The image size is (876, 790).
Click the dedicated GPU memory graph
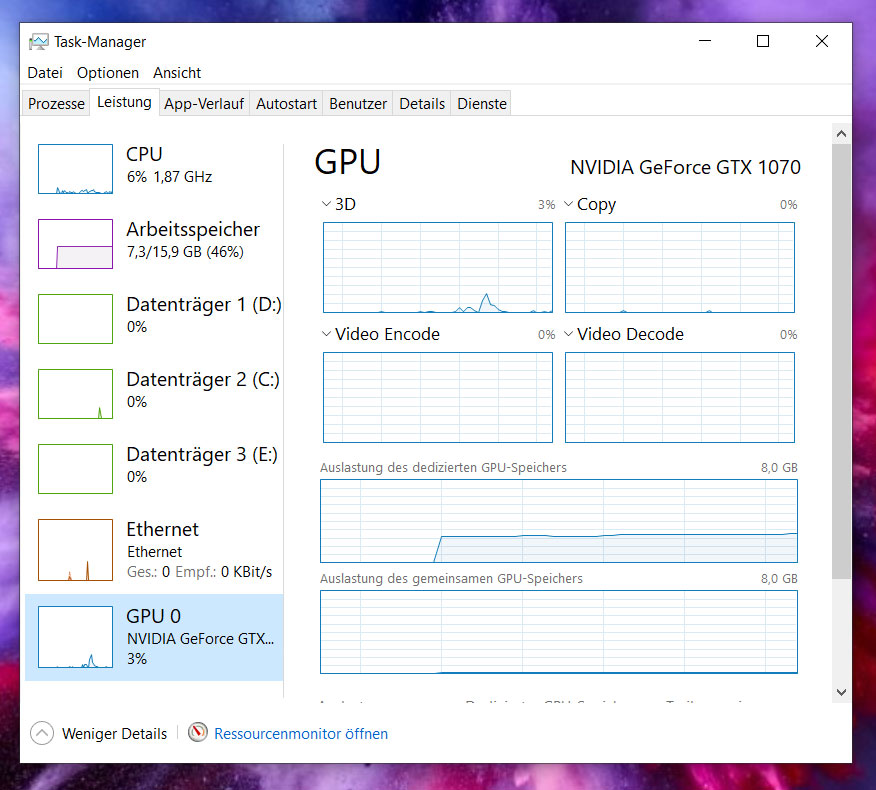pyautogui.click(x=559, y=521)
